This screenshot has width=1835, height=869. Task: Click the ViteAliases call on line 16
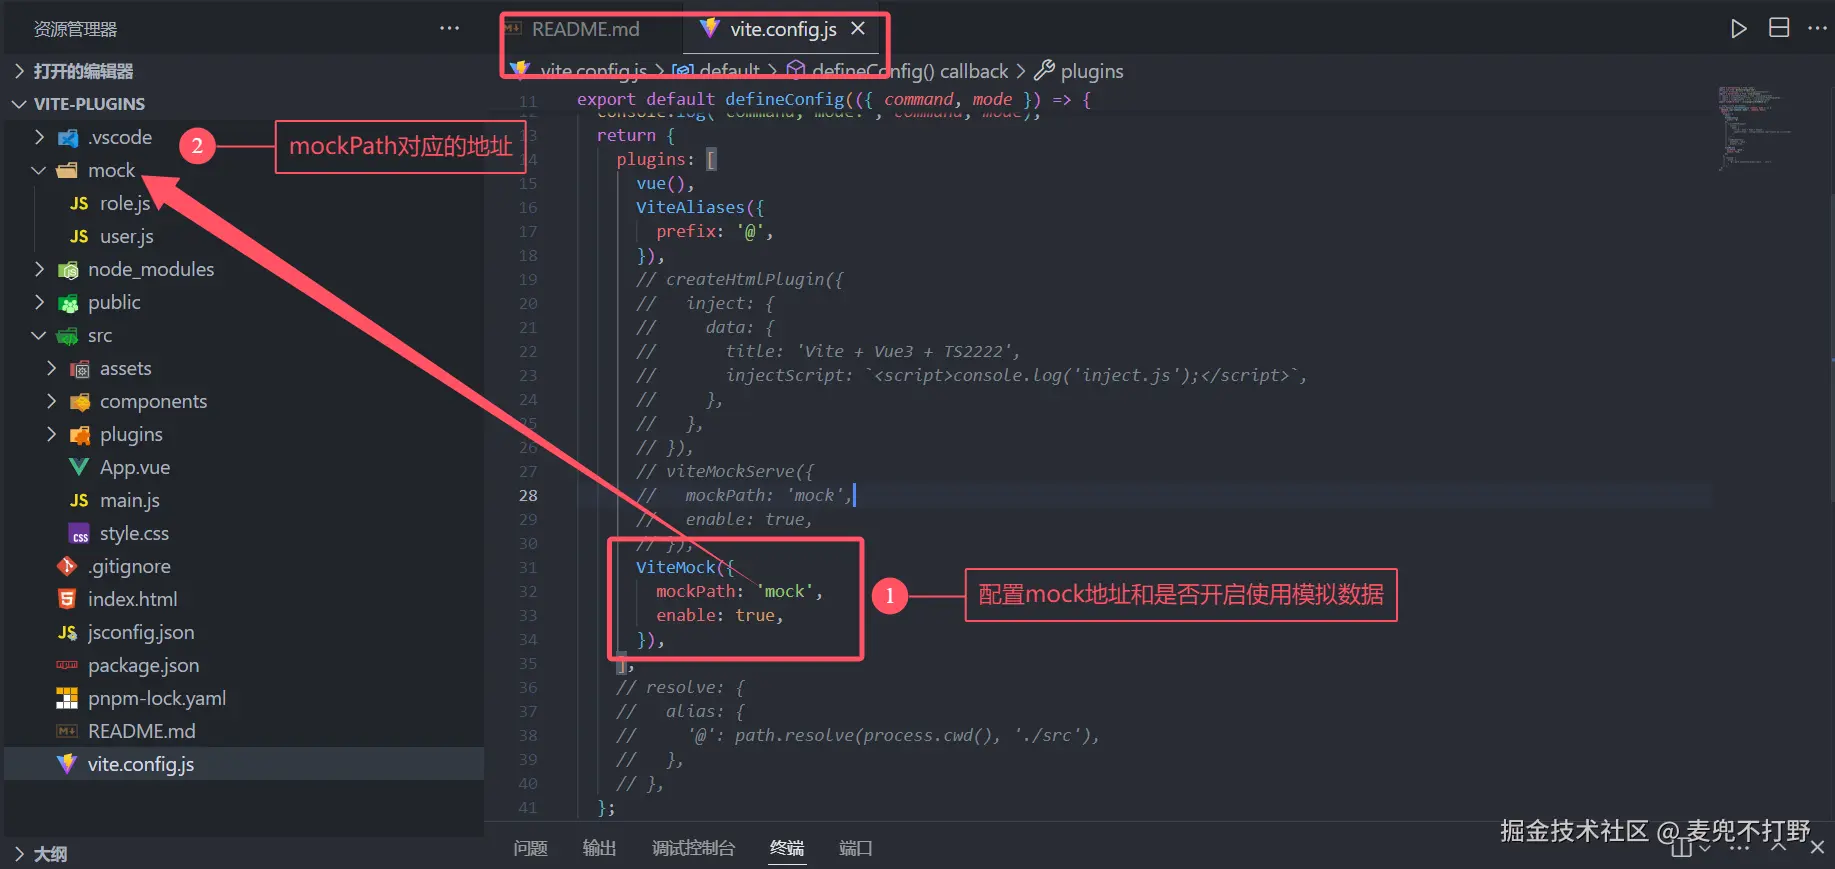coord(700,207)
